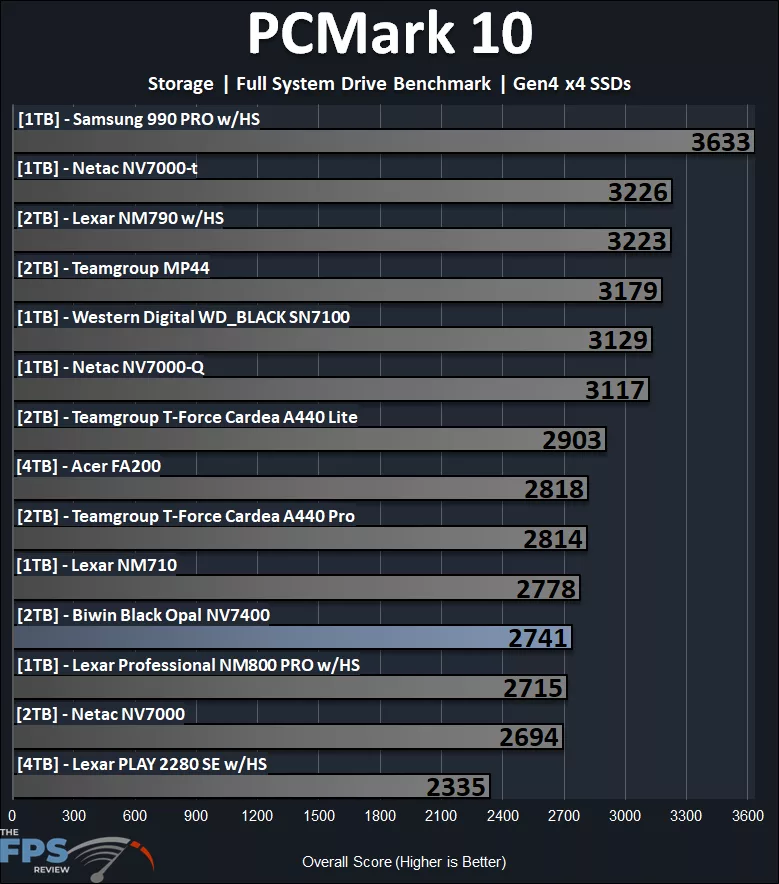Click the Netac NV7000-t label
Image resolution: width=779 pixels, height=884 pixels.
[x=107, y=168]
